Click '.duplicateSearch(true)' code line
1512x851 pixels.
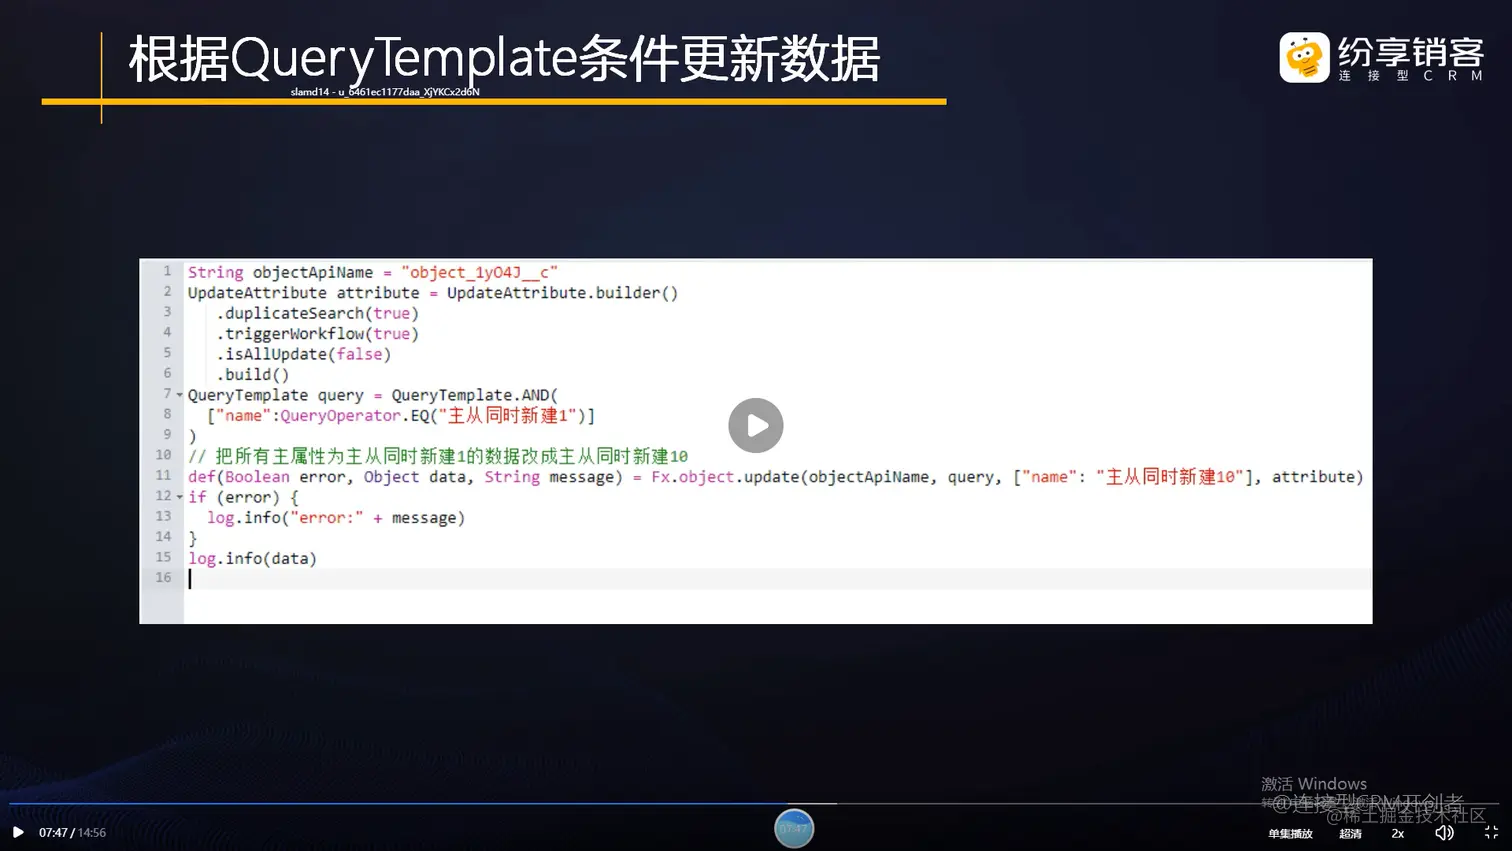[317, 313]
